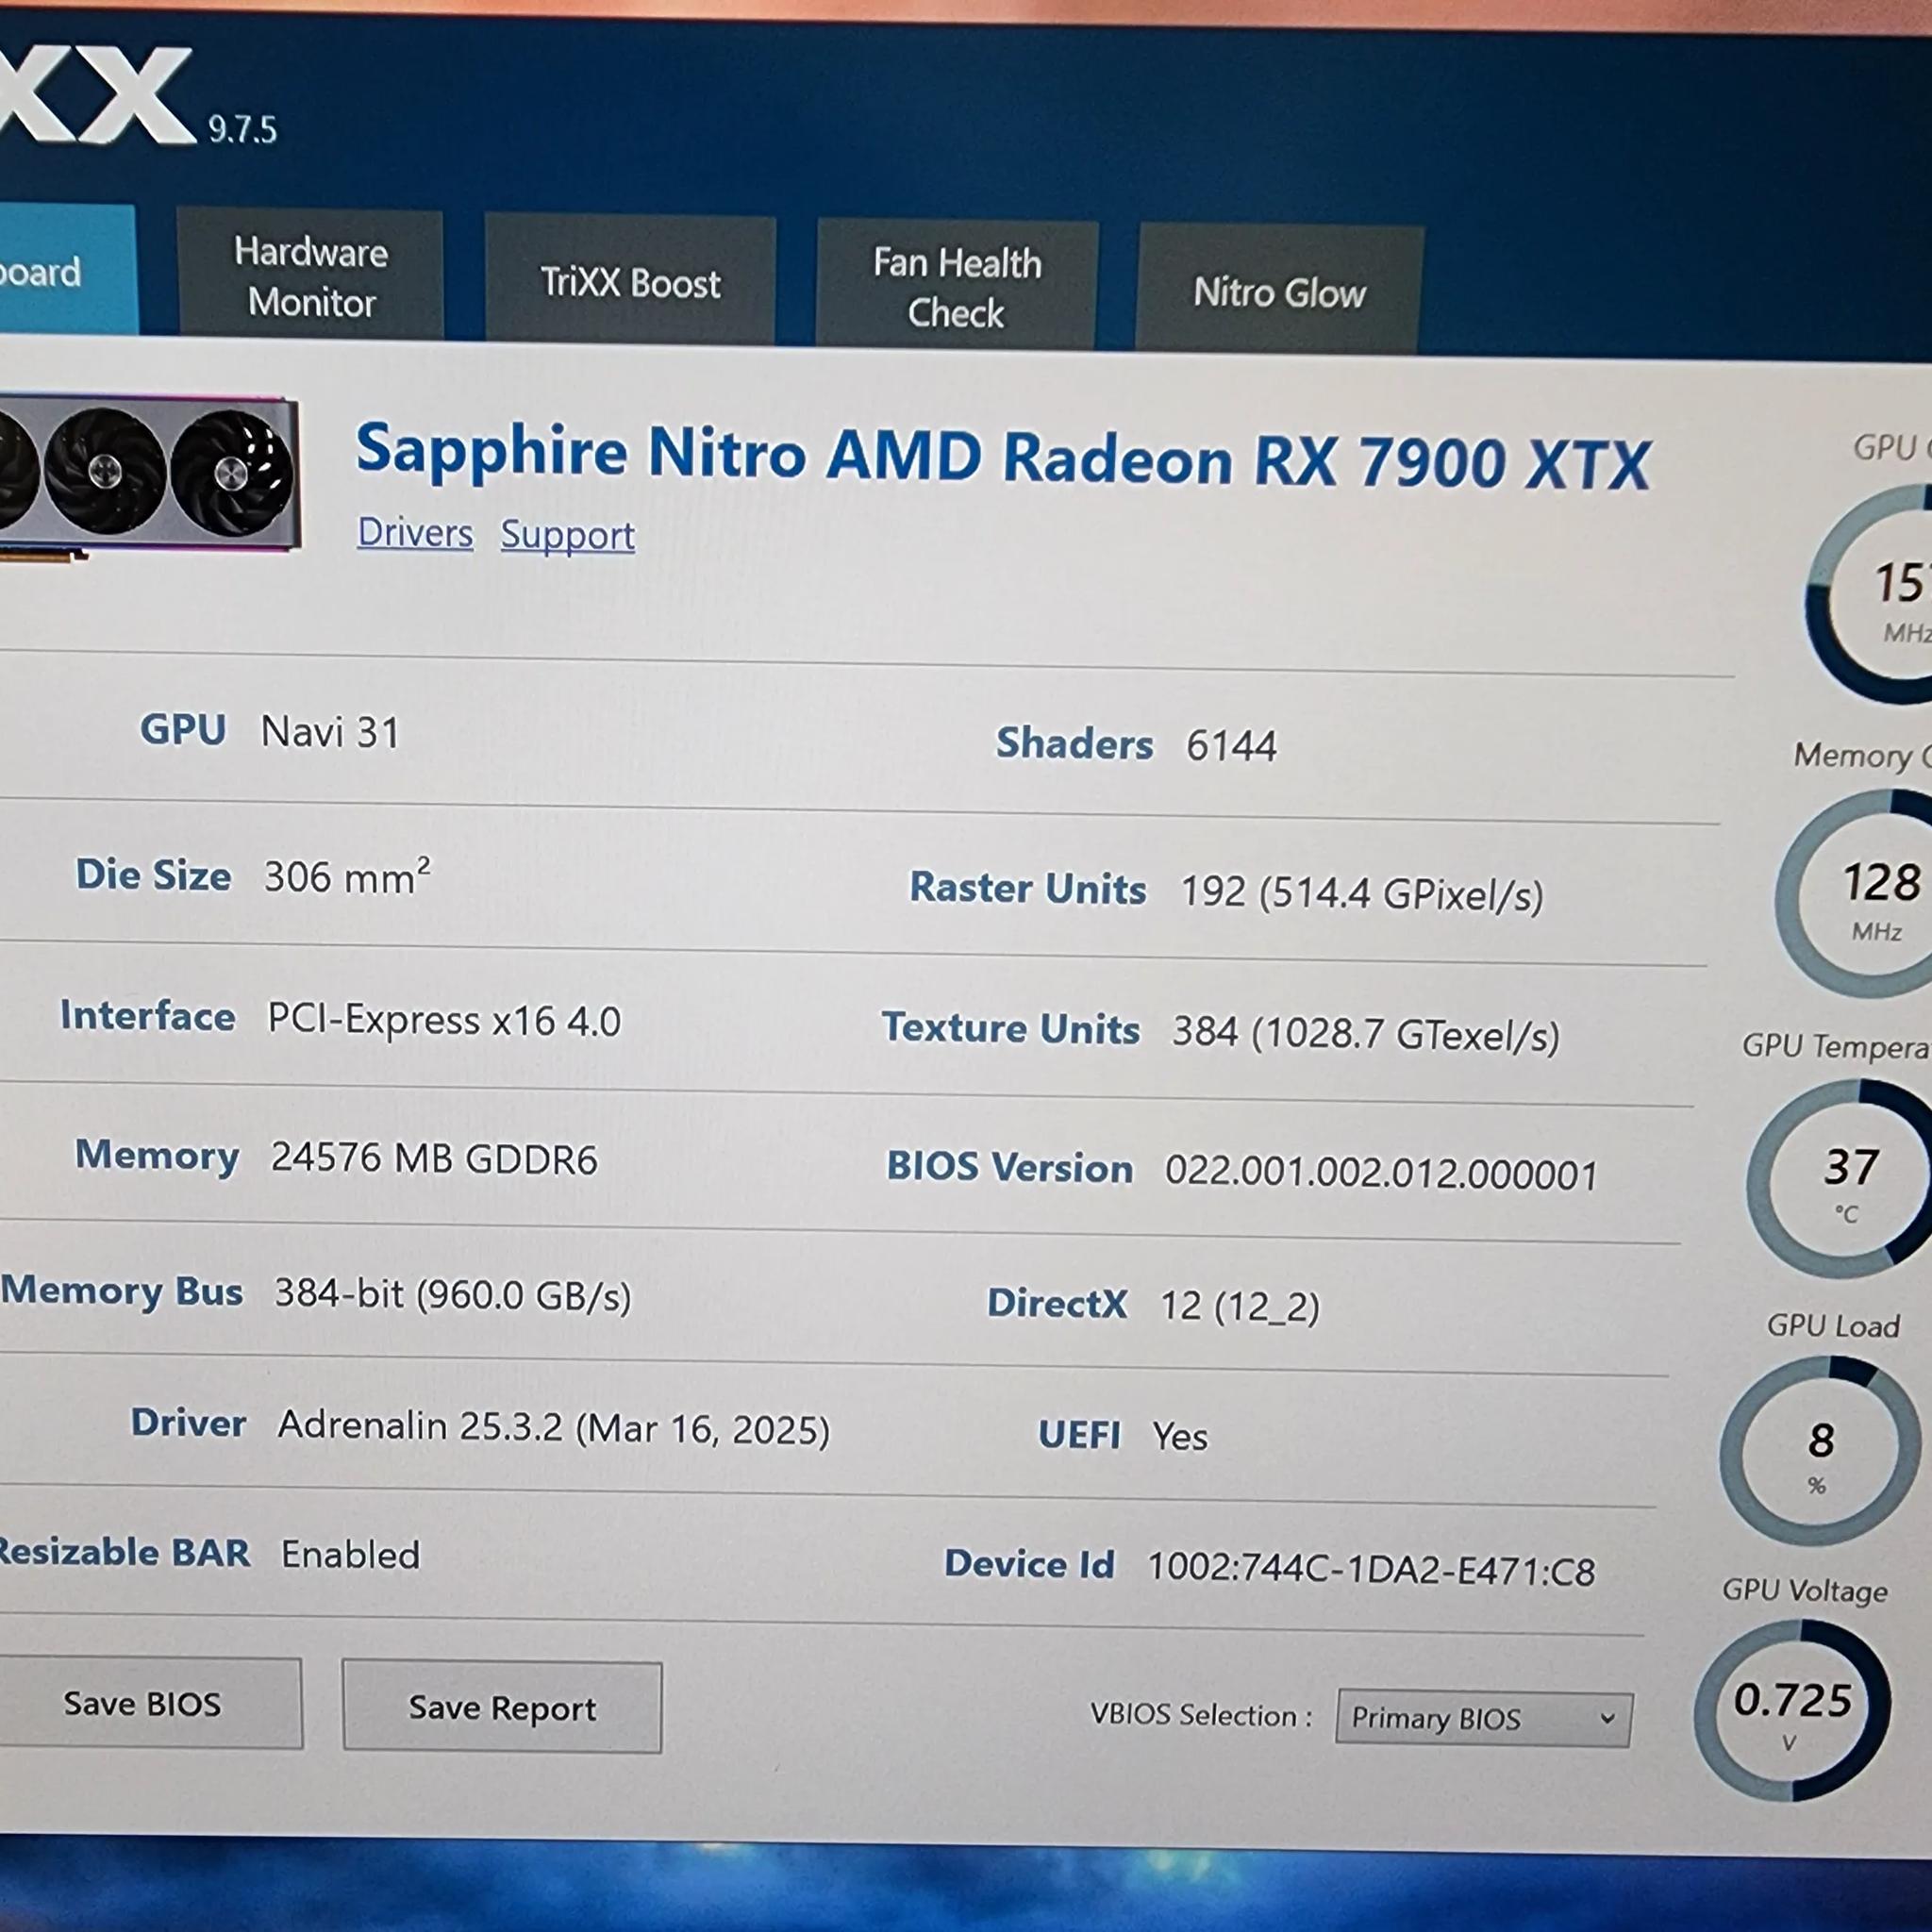Click the Memory value 24576 MB GDDR6

pos(434,1159)
